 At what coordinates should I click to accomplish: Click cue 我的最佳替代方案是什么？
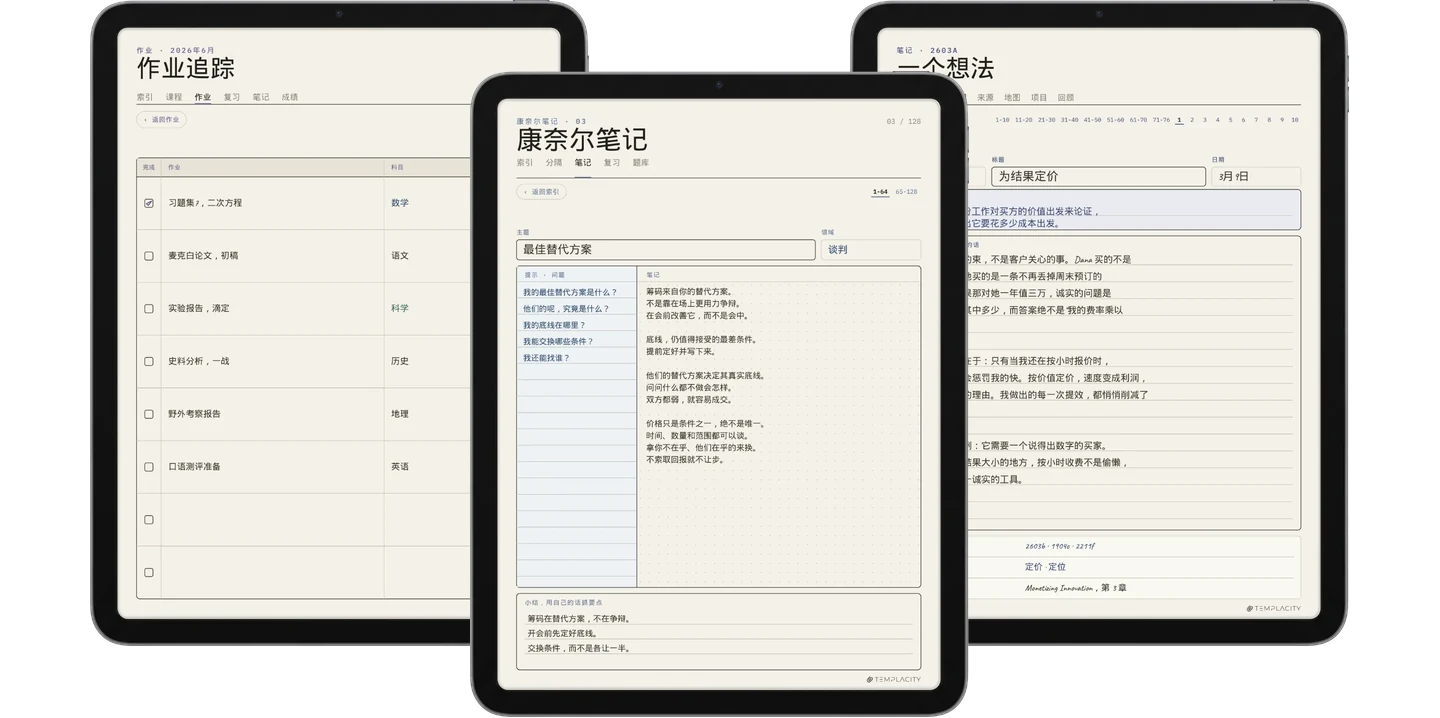point(570,292)
